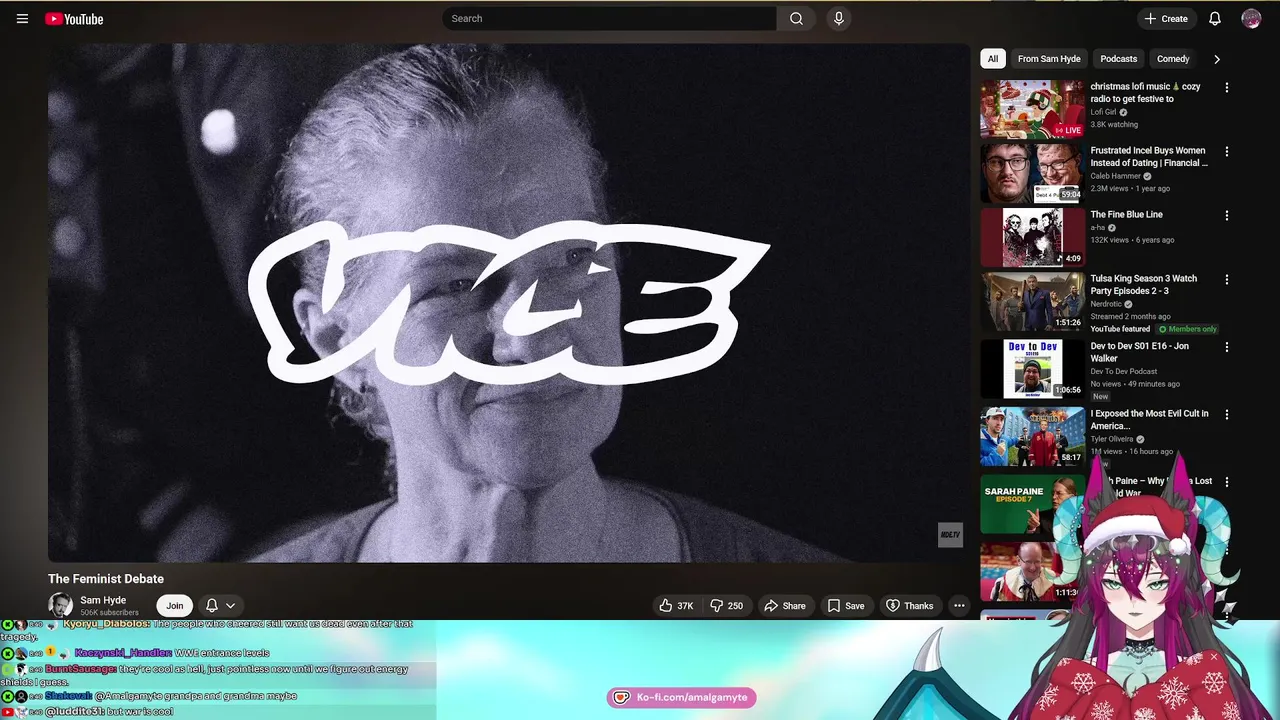Visit the Tyler Oliveira channel name
The image size is (1280, 720).
[1112, 439]
